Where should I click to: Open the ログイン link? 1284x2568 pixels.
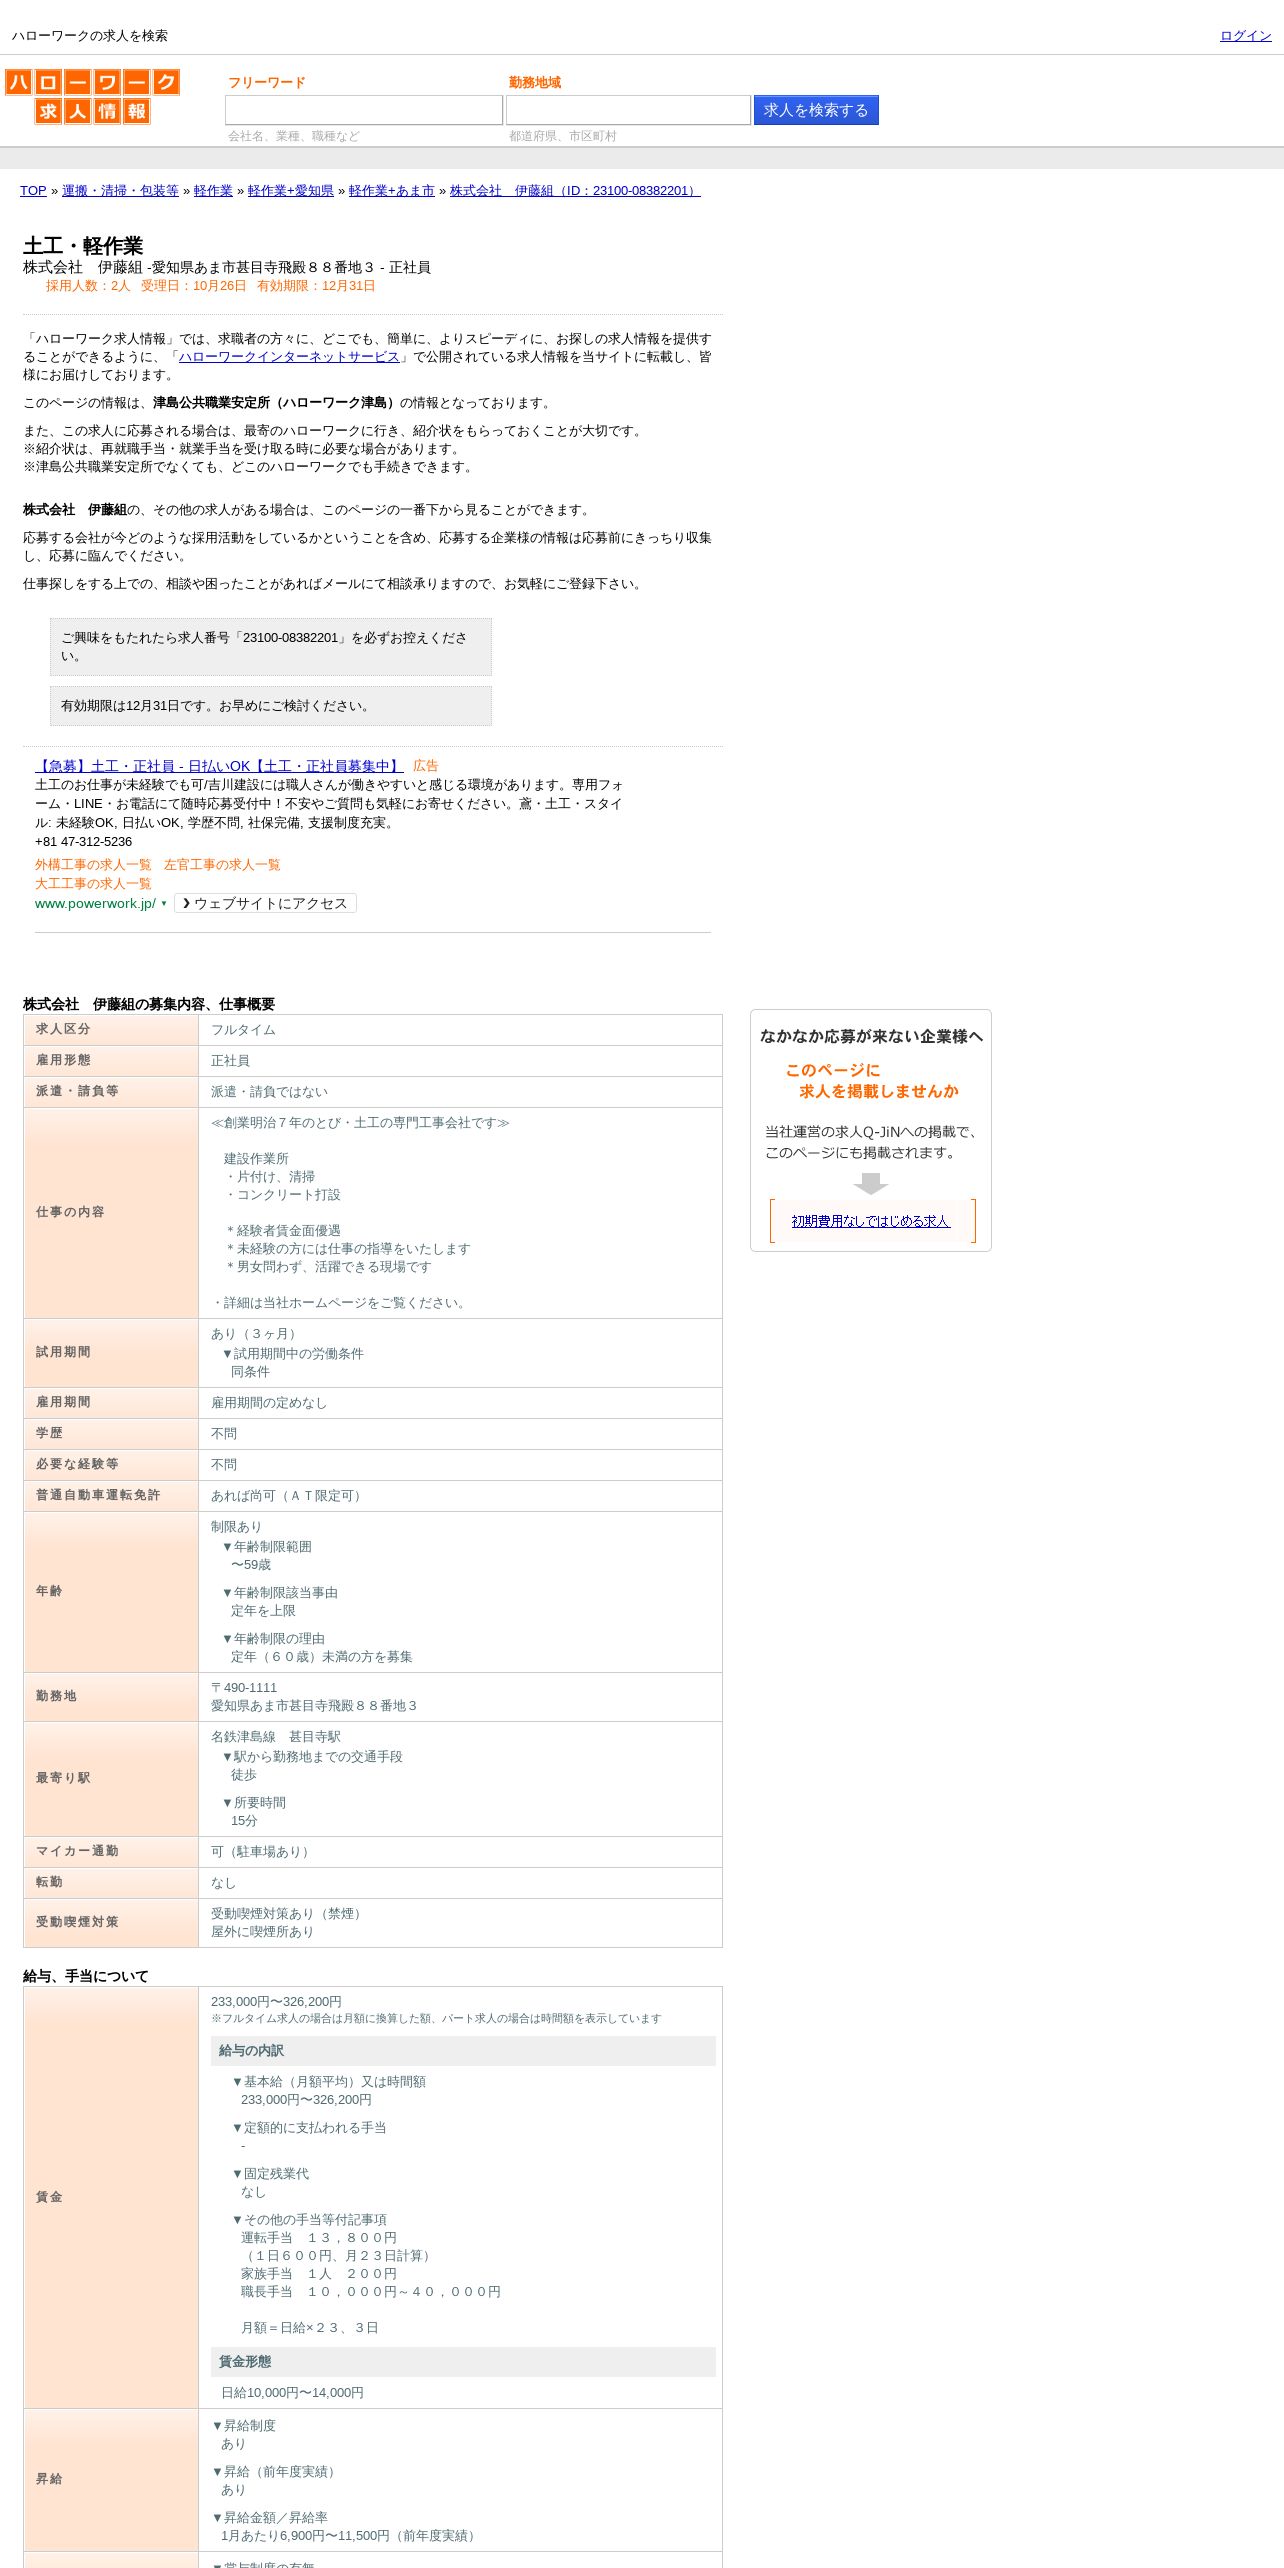point(1245,36)
